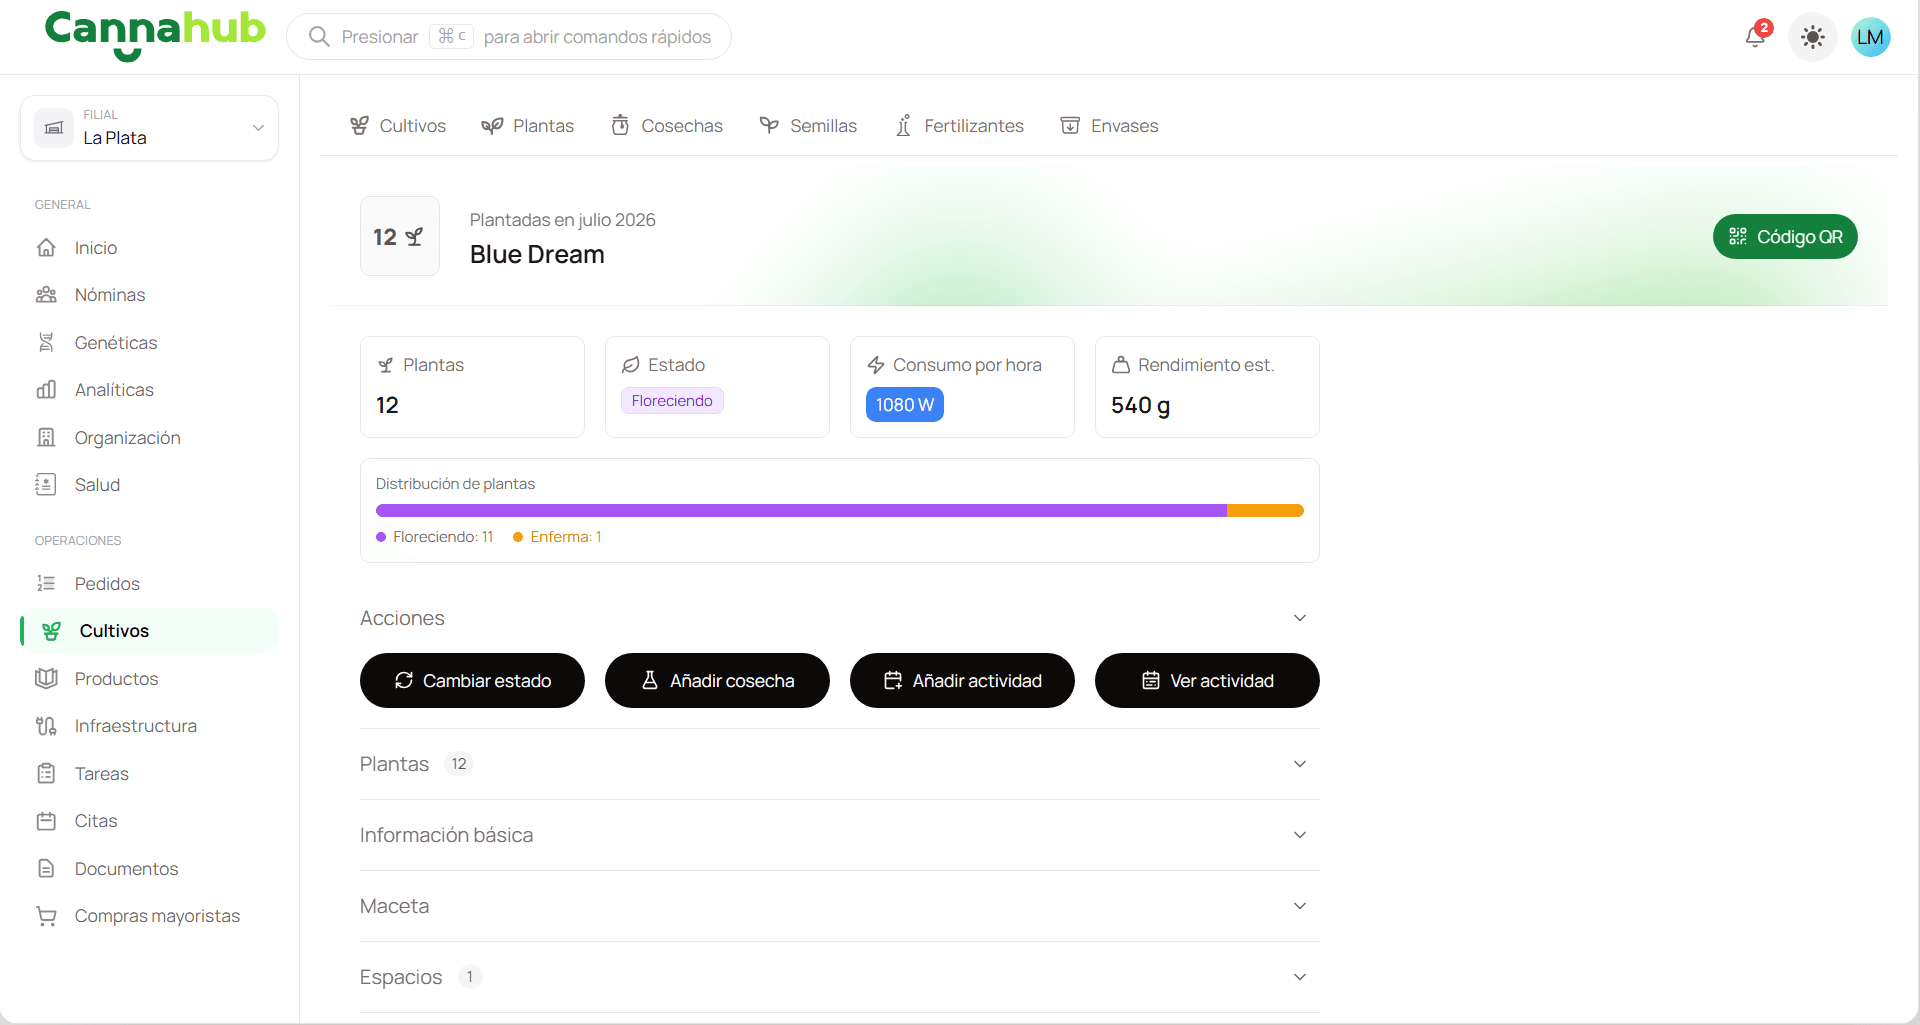Open Pedidos in the sidebar
This screenshot has height=1025, width=1920.
[x=150, y=584]
